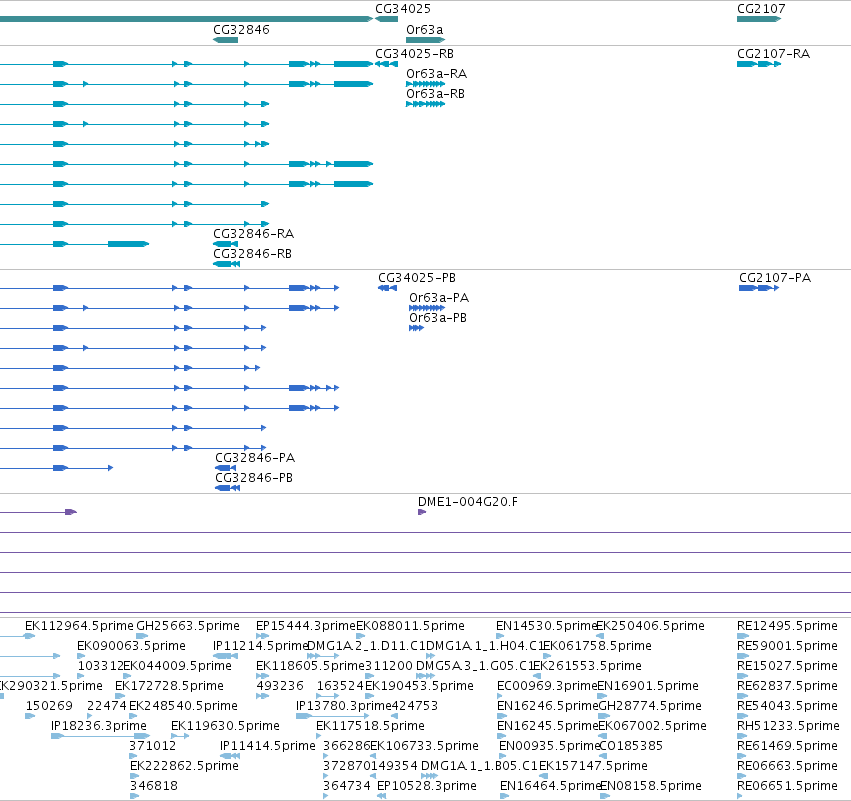
Task: Click the CG32846-PA CDS label
Action: pyautogui.click(x=255, y=458)
